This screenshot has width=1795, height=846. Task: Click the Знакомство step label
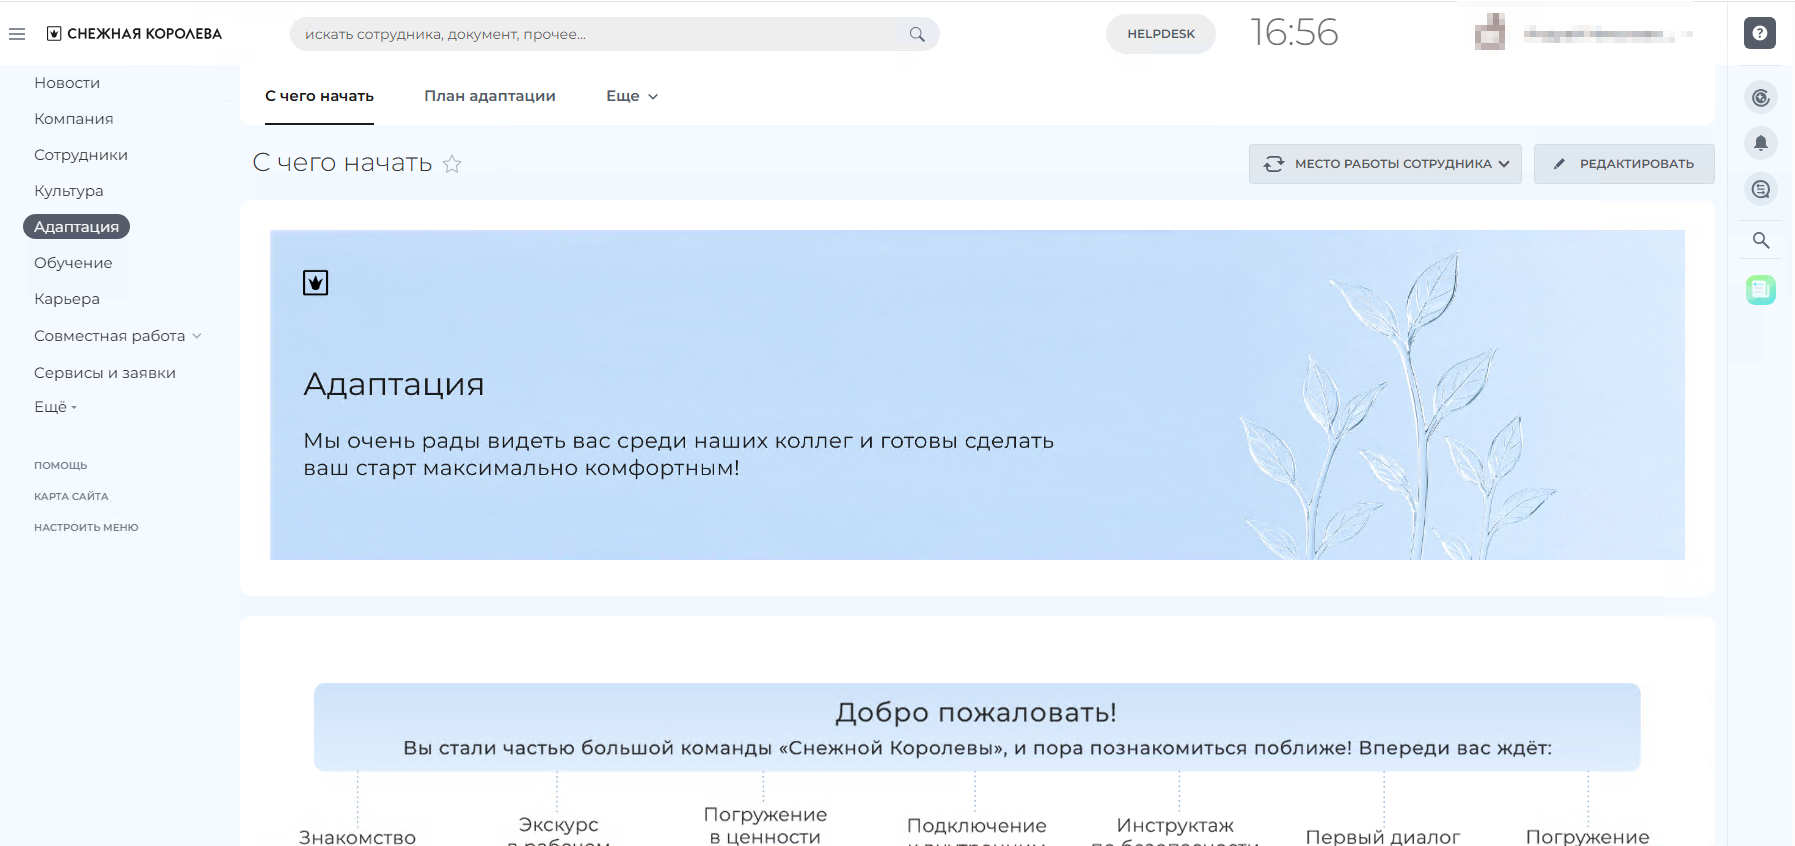click(x=357, y=837)
